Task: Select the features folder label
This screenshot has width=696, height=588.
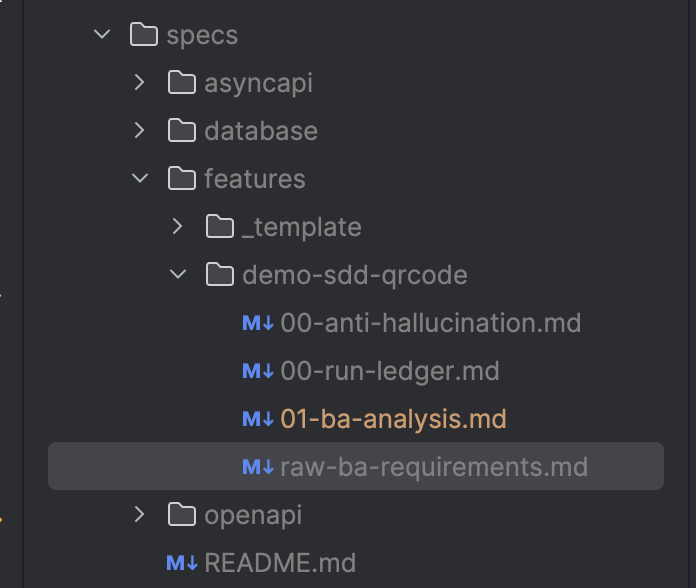Action: (254, 179)
